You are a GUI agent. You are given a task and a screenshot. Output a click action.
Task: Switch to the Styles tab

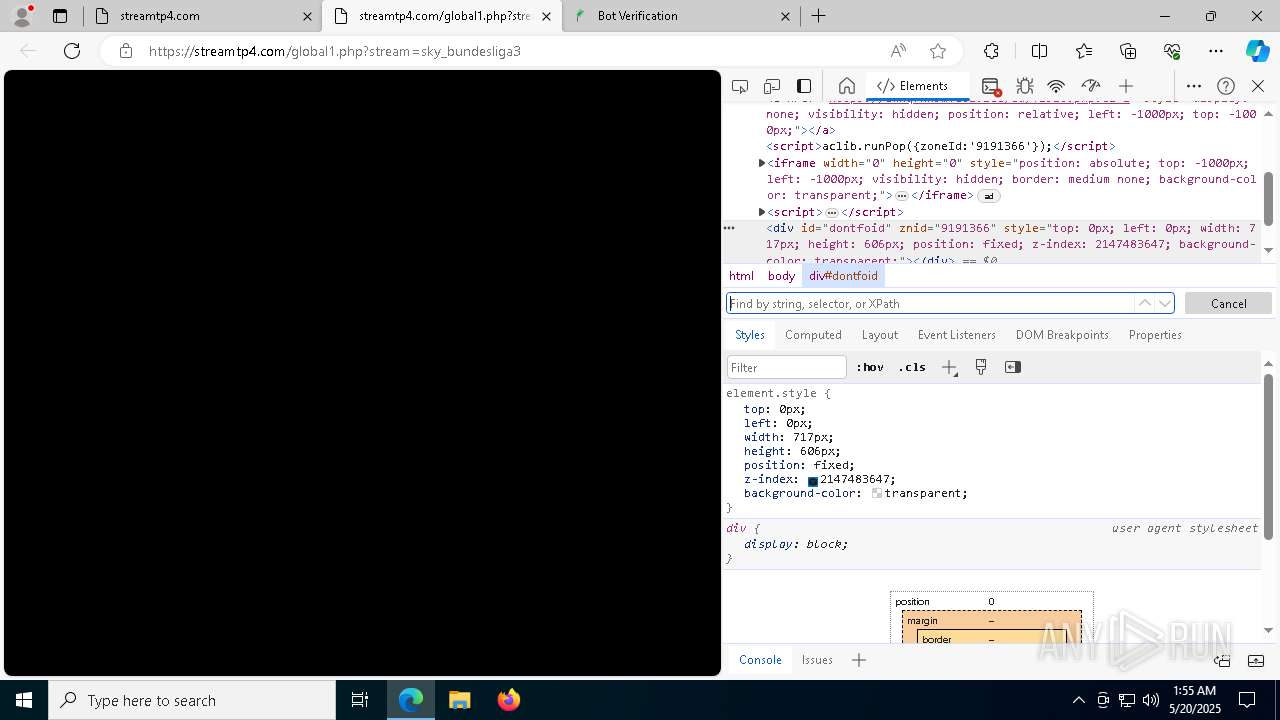pyautogui.click(x=749, y=335)
